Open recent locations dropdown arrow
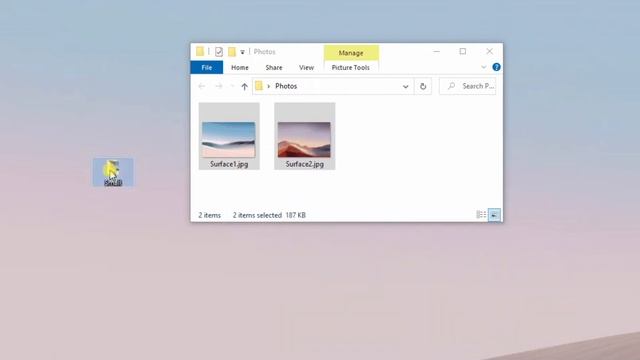The height and width of the screenshot is (360, 640). coord(232,86)
